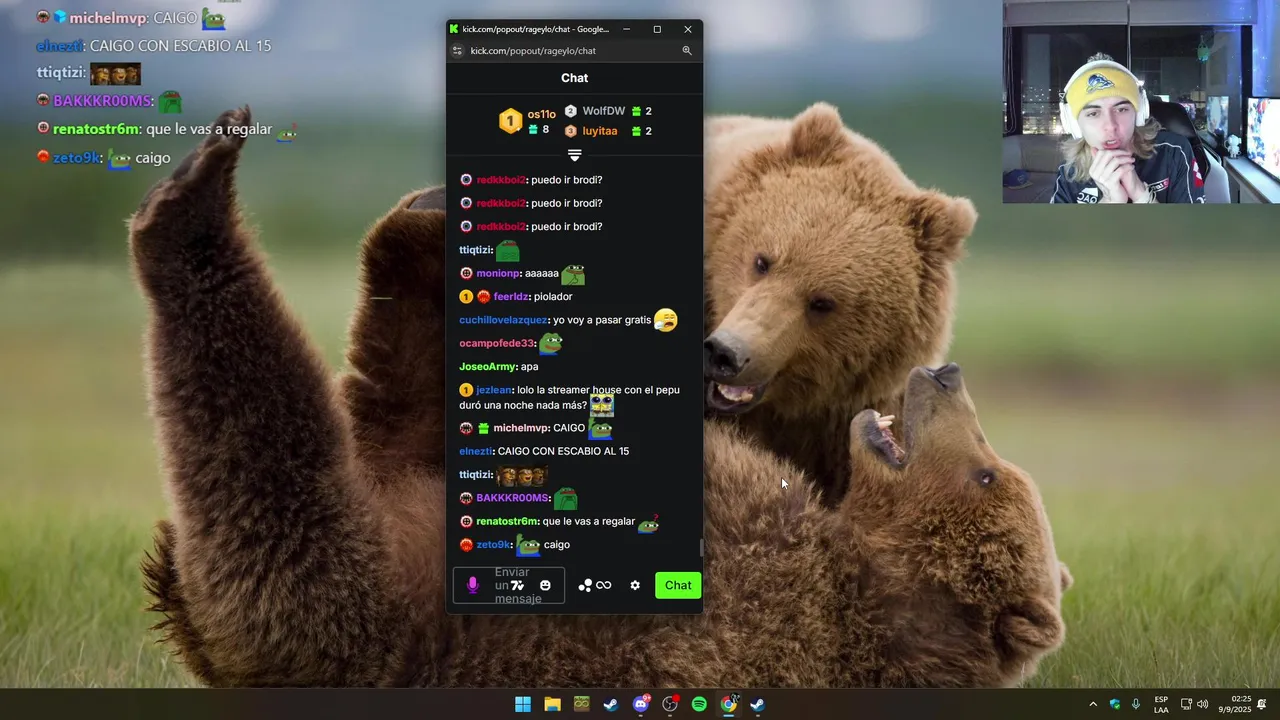Open network and volume quick settings
The width and height of the screenshot is (1280, 720).
tap(1194, 704)
